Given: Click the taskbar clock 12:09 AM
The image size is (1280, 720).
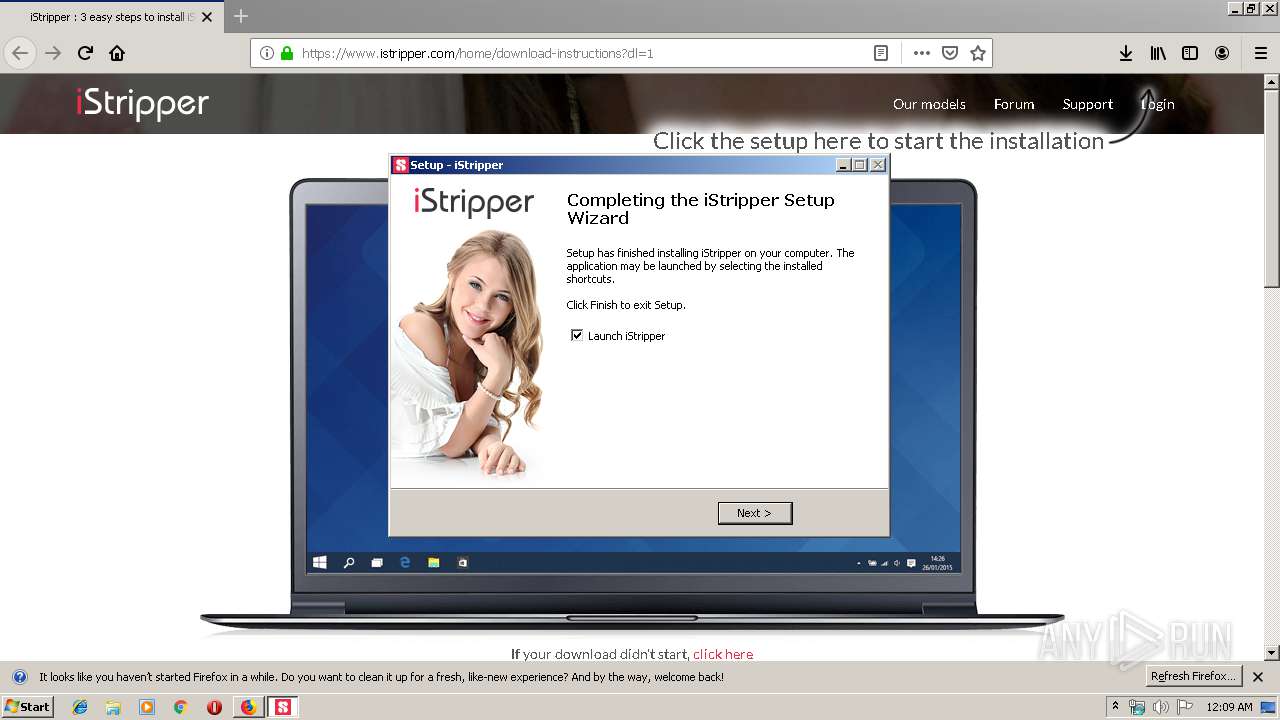Looking at the screenshot, I should (1230, 707).
